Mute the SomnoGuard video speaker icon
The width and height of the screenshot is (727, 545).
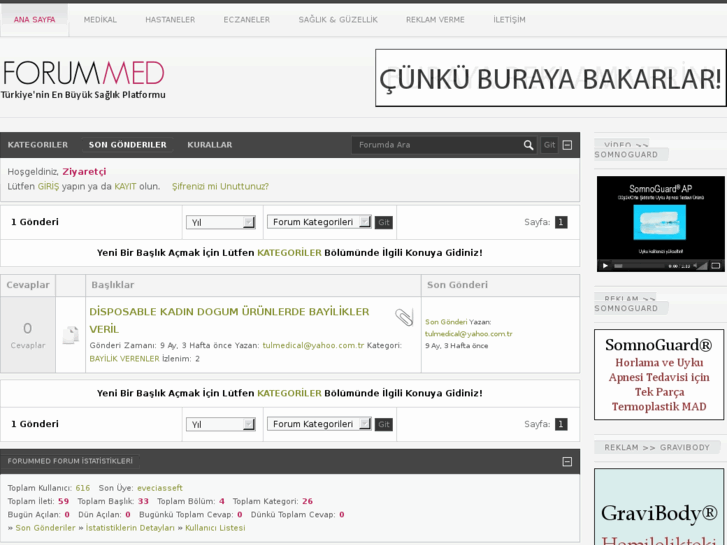pyautogui.click(x=695, y=266)
